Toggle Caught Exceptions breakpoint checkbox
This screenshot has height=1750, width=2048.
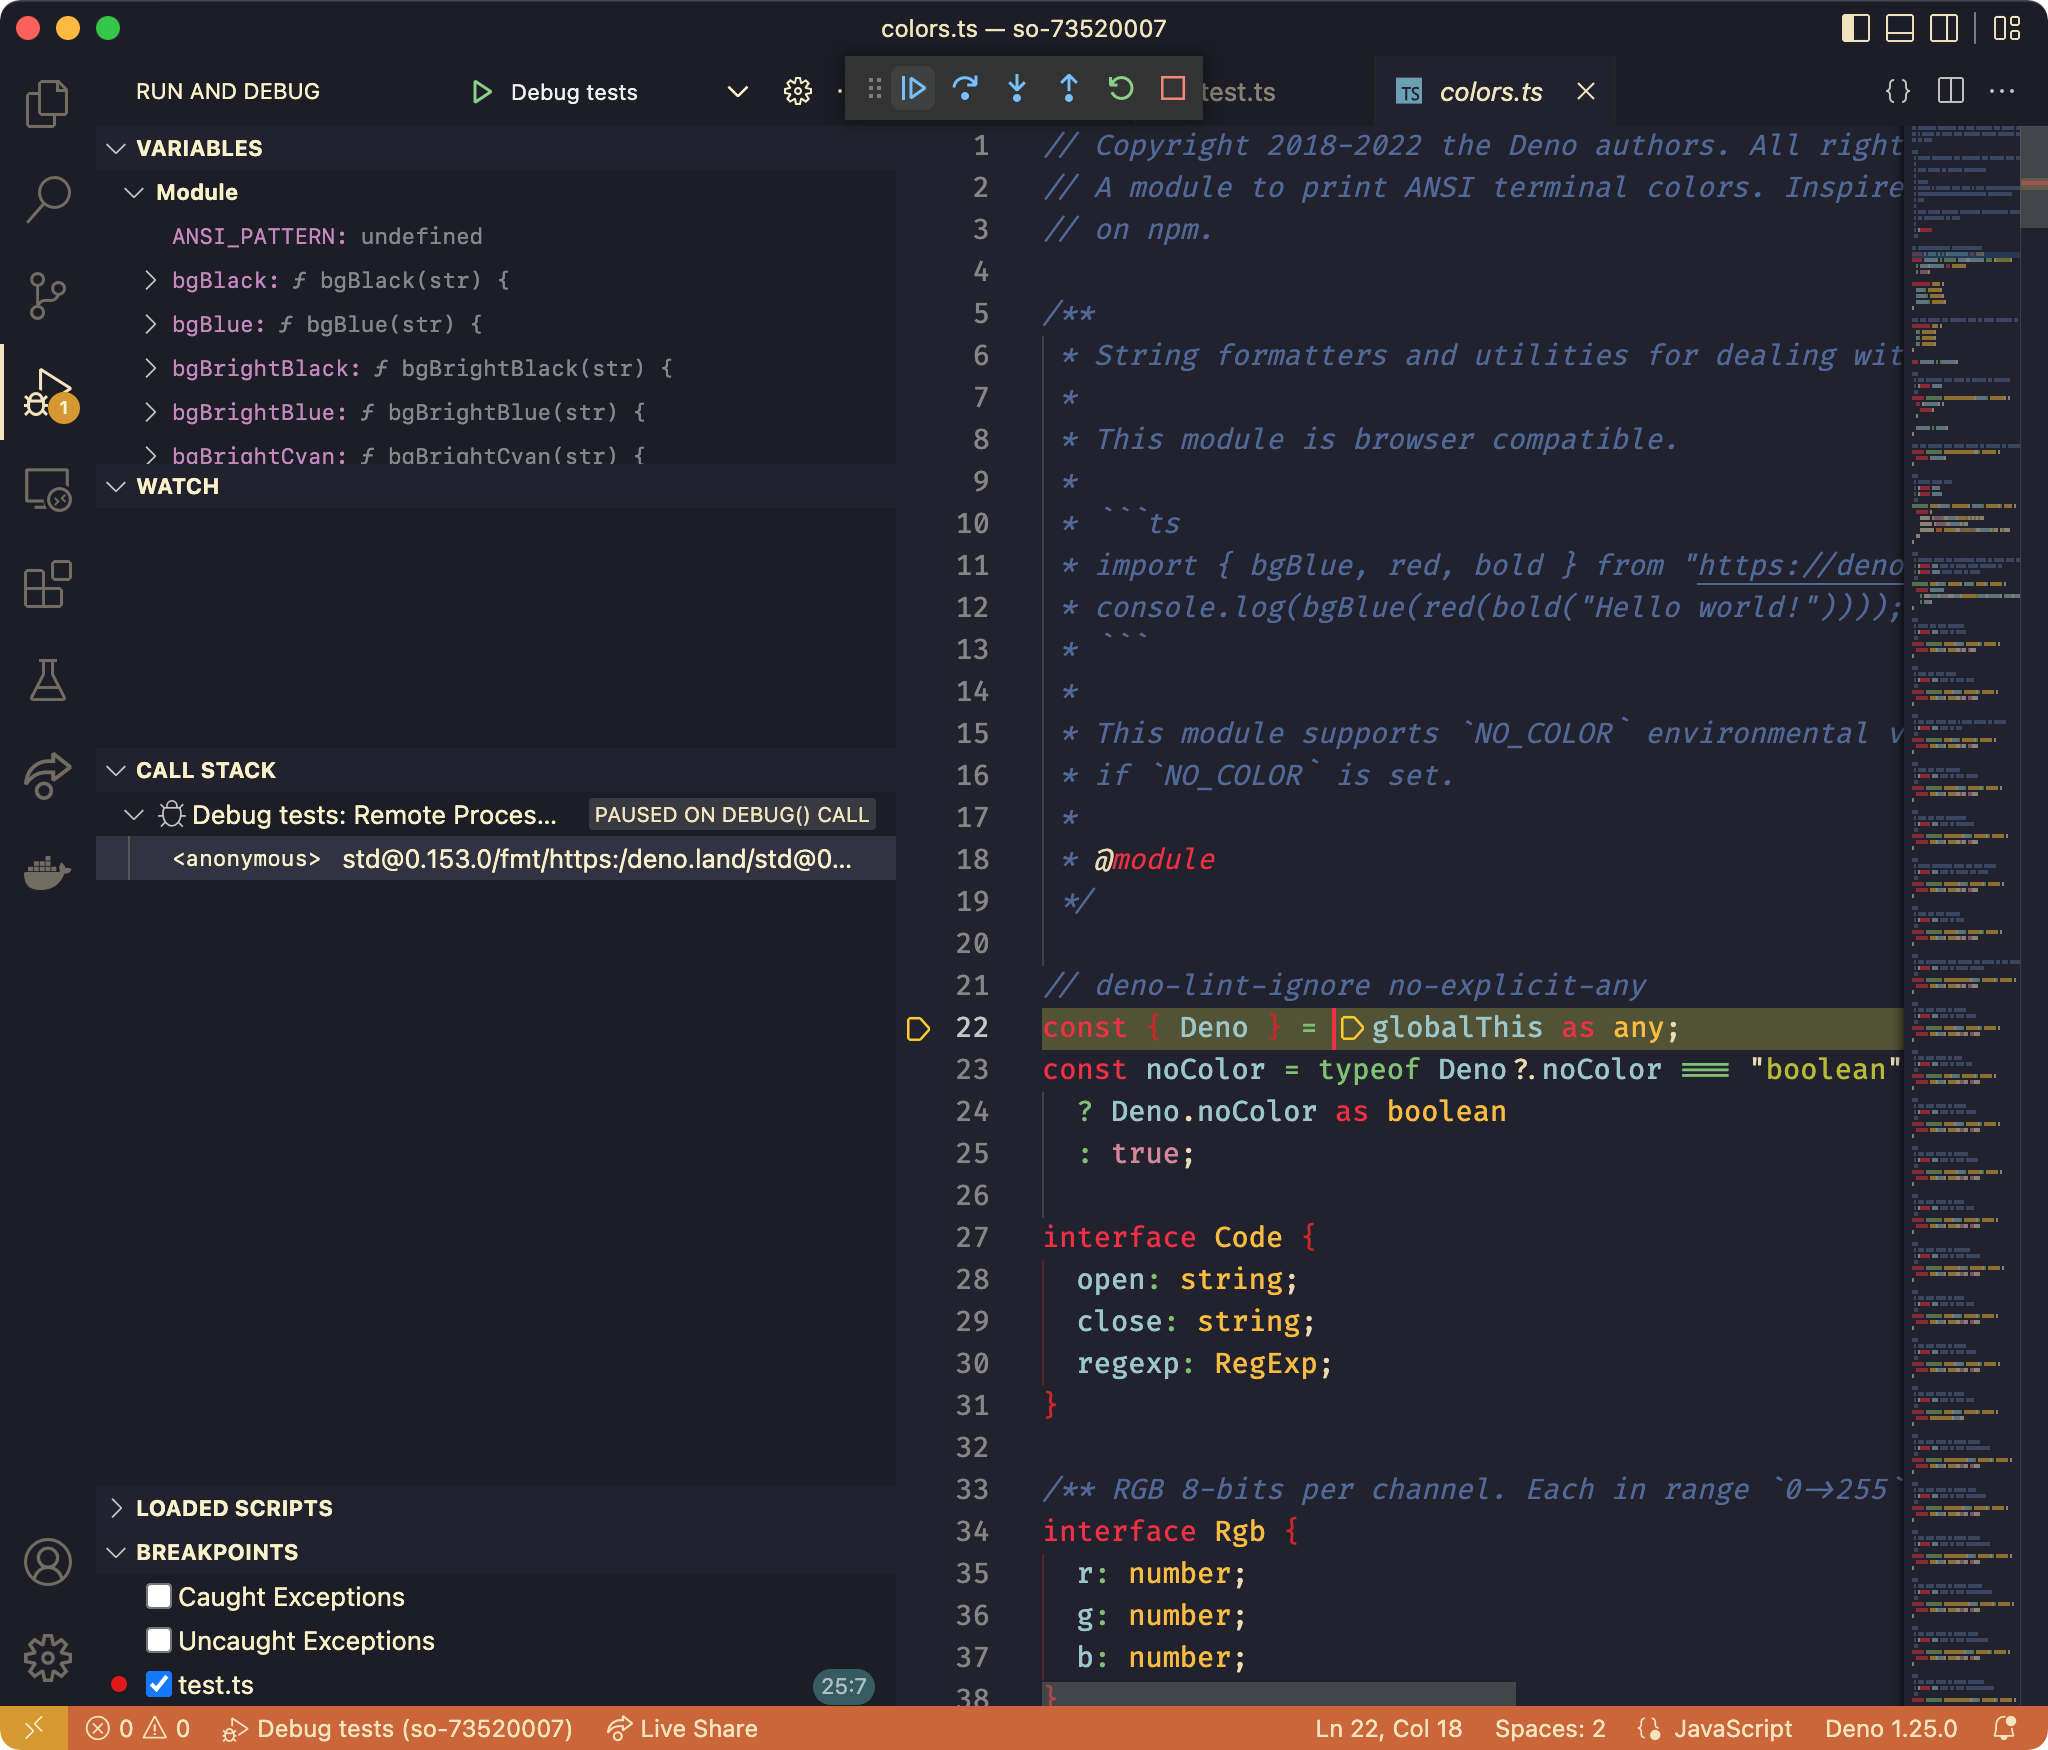pyautogui.click(x=156, y=1594)
